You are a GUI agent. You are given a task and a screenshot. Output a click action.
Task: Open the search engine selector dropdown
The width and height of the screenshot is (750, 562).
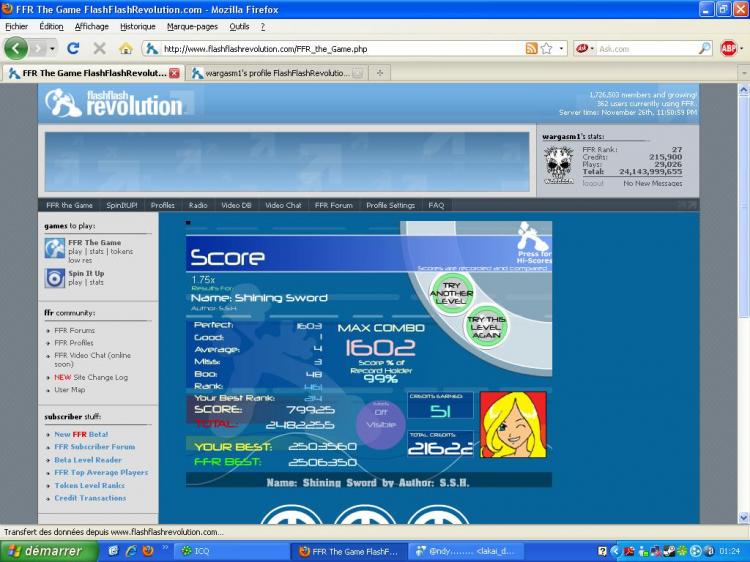tap(588, 48)
